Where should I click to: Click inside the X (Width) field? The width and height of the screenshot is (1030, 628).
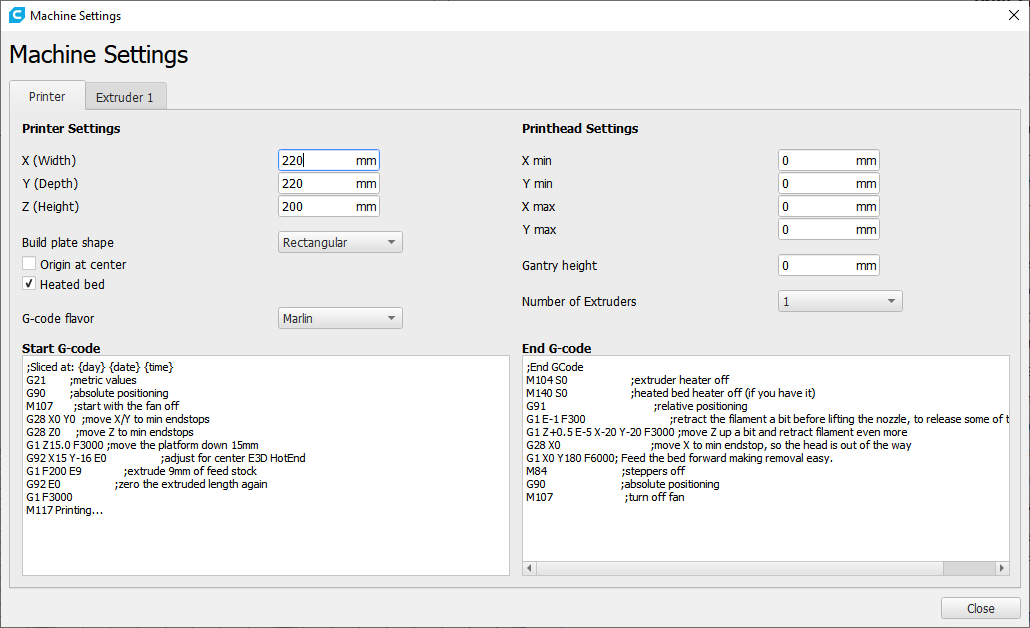(328, 160)
